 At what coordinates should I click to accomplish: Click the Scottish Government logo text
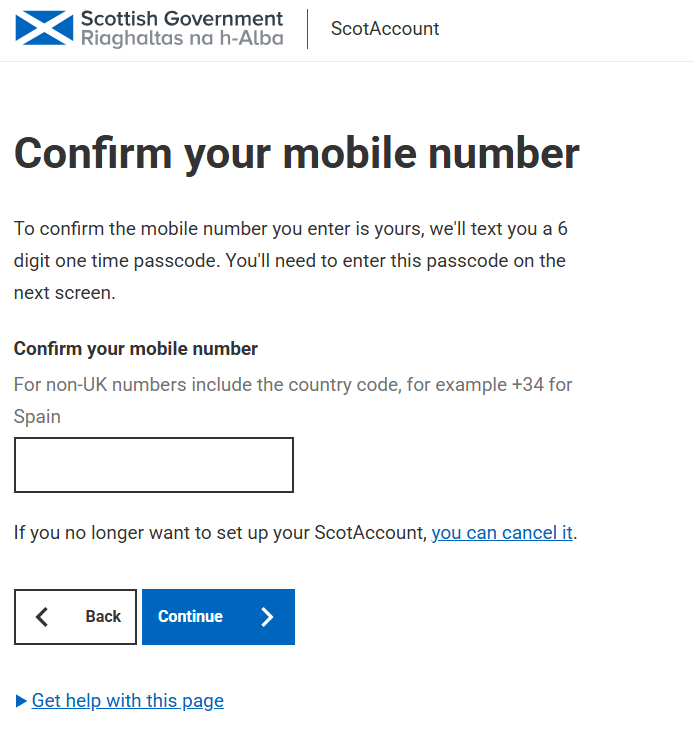click(182, 19)
